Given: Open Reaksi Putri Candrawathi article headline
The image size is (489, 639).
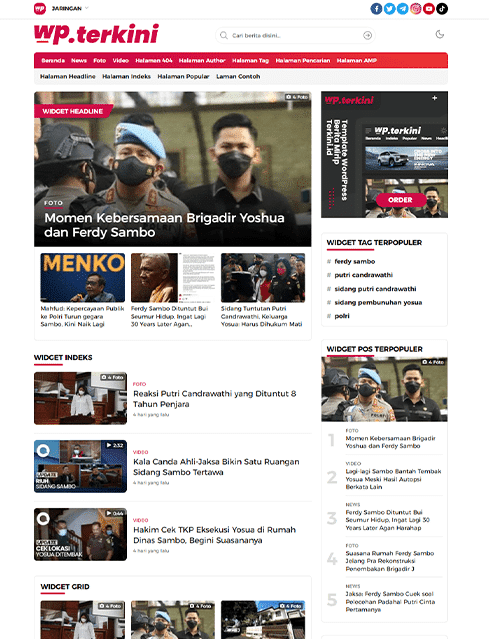Looking at the screenshot, I should 215,399.
